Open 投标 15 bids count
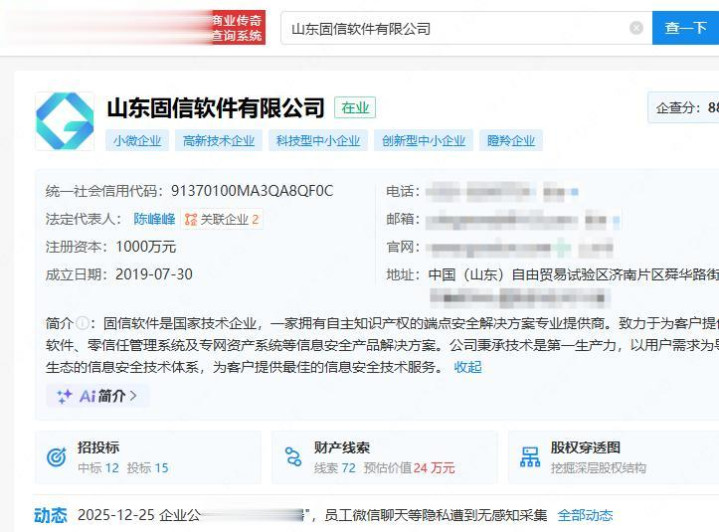Viewport: 719px width, 532px height. [148, 468]
